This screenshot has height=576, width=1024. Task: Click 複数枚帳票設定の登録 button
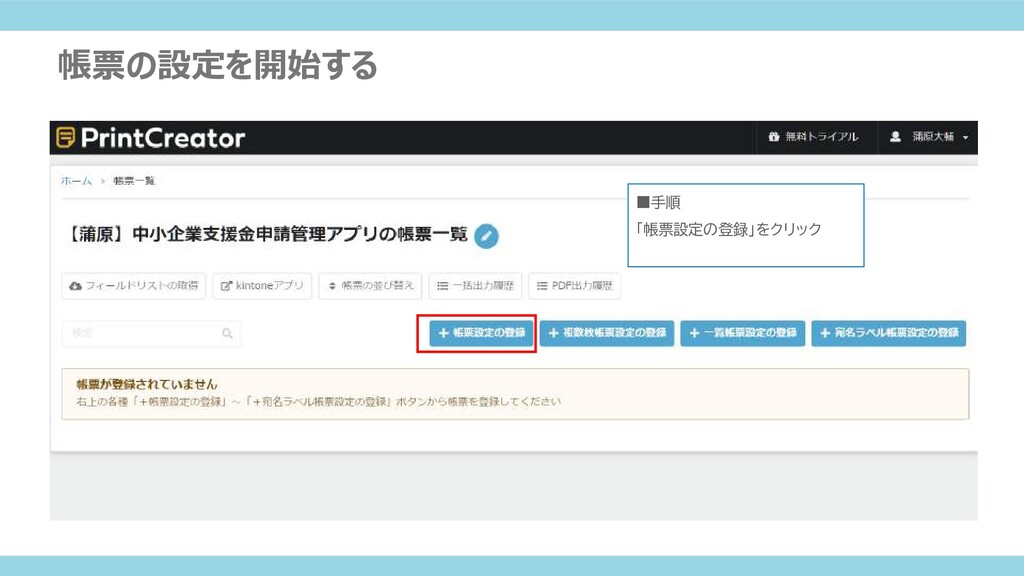[607, 333]
